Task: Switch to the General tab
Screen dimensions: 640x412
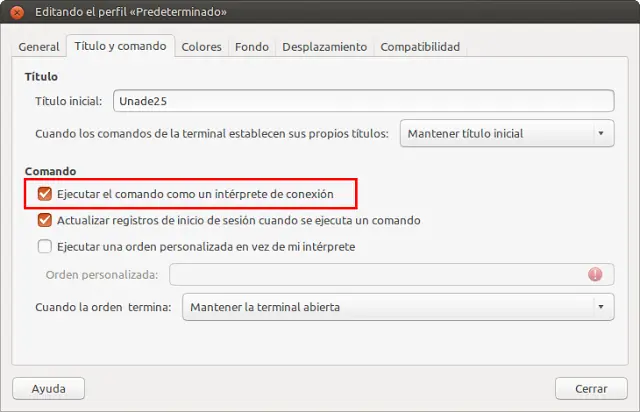Action: click(39, 47)
